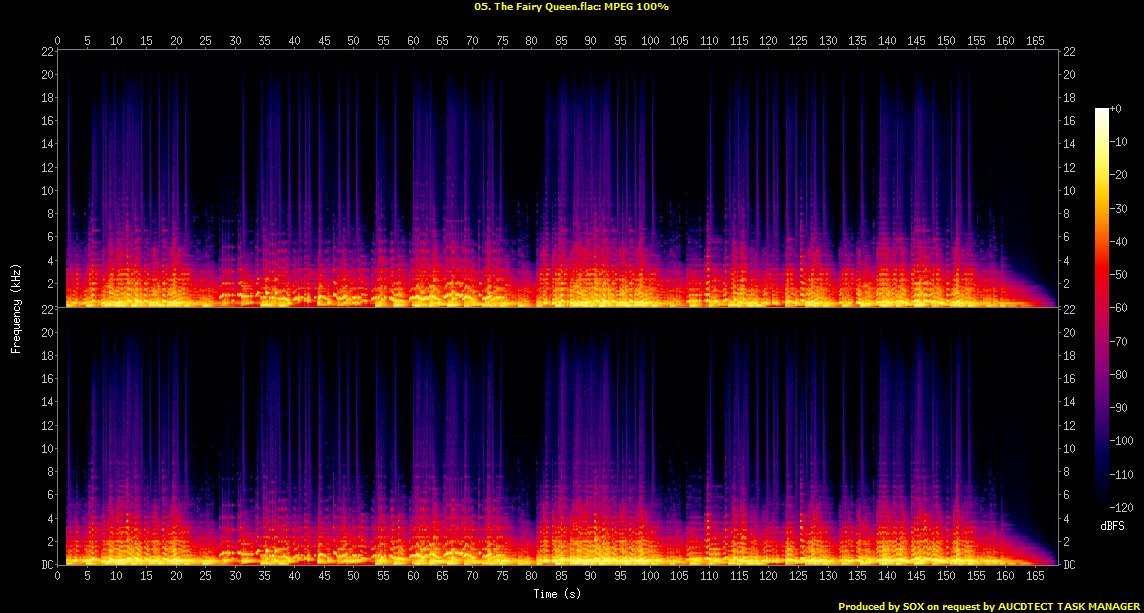Viewport: 1144px width, 613px height.
Task: Click the "DC" label at bottom-left axis
Action: click(x=47, y=565)
